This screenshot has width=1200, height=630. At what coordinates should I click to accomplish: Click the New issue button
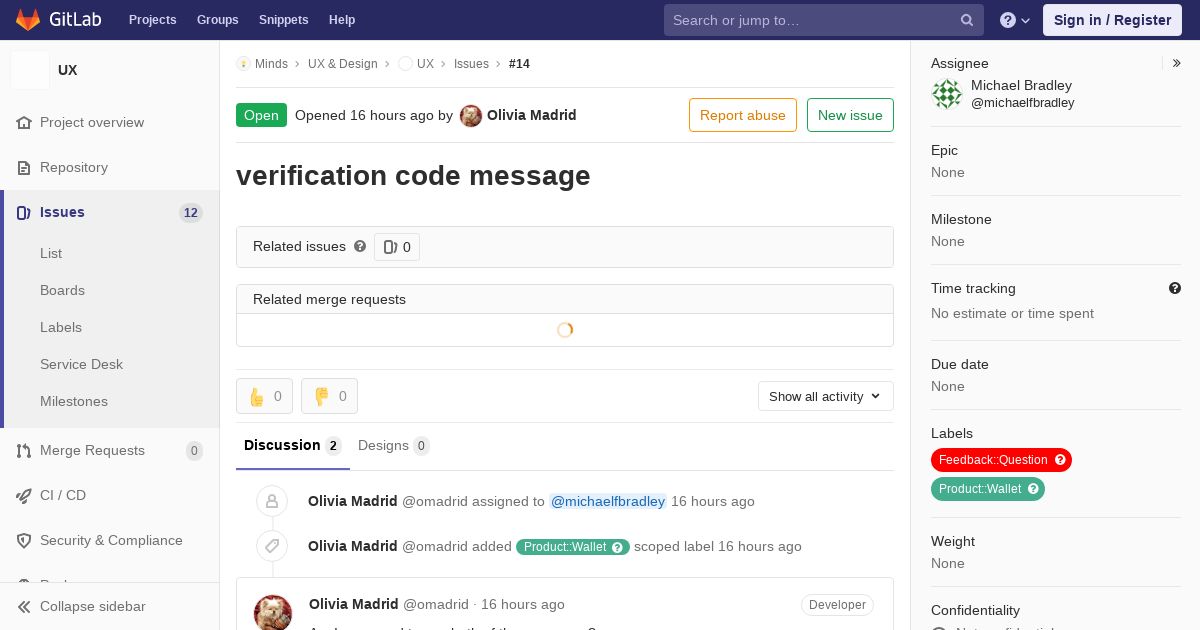[x=850, y=115]
